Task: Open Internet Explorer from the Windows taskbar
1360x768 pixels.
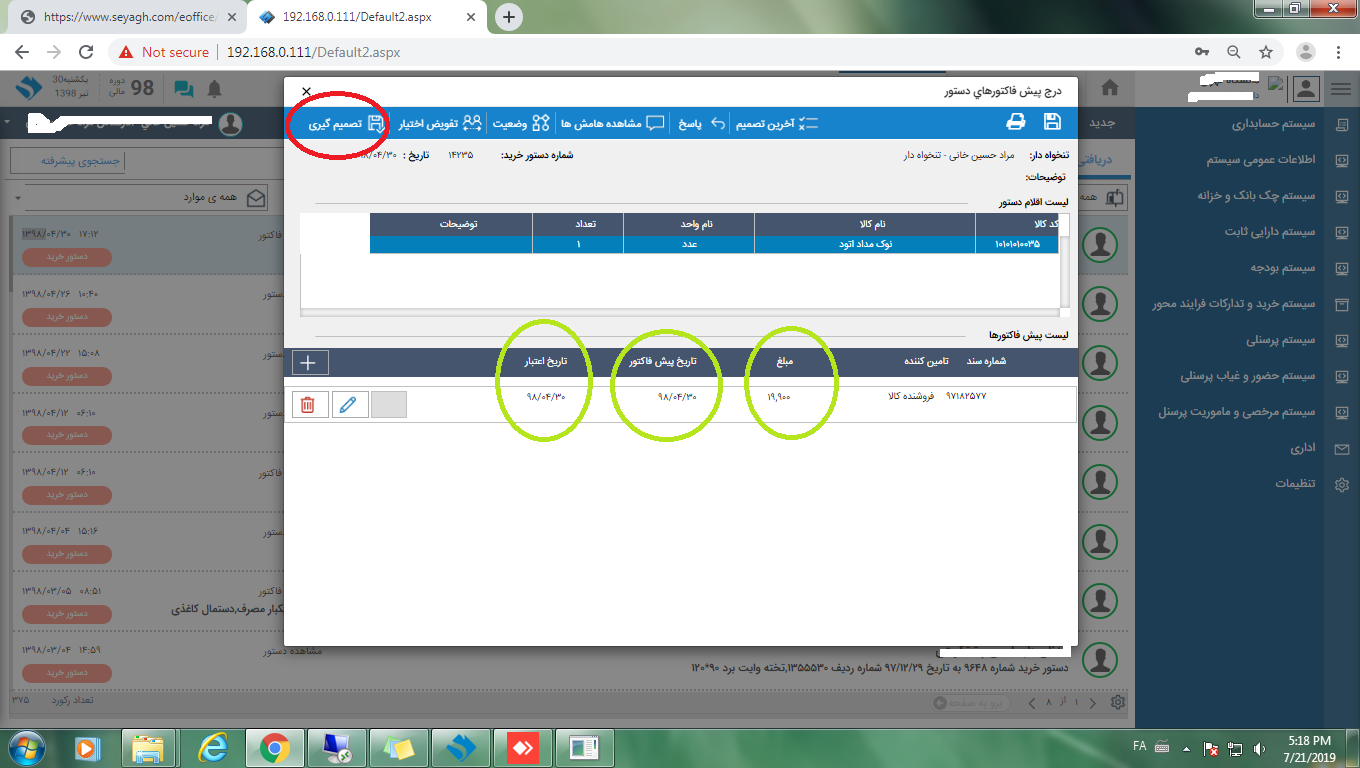Action: (x=211, y=746)
